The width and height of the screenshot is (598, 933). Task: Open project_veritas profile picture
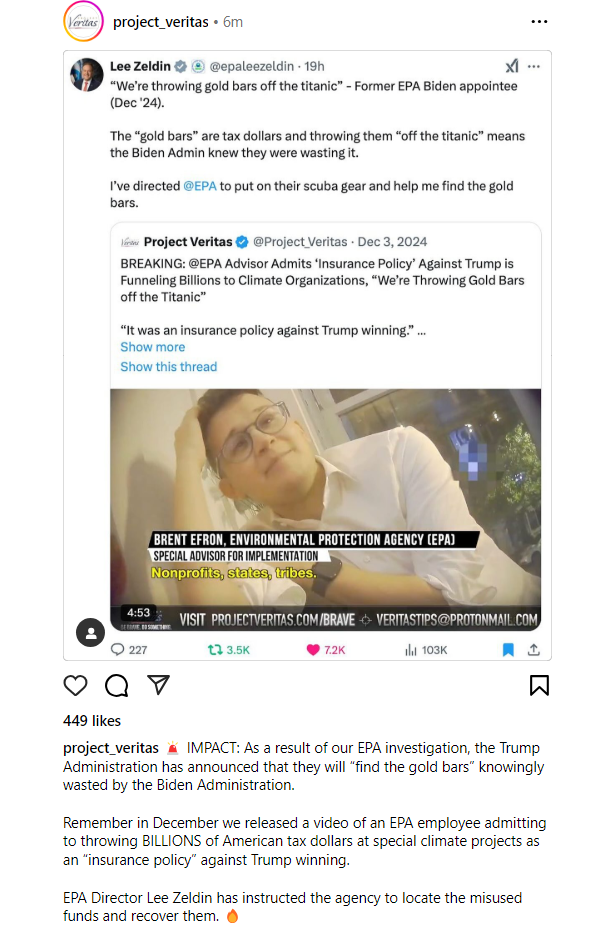point(83,21)
